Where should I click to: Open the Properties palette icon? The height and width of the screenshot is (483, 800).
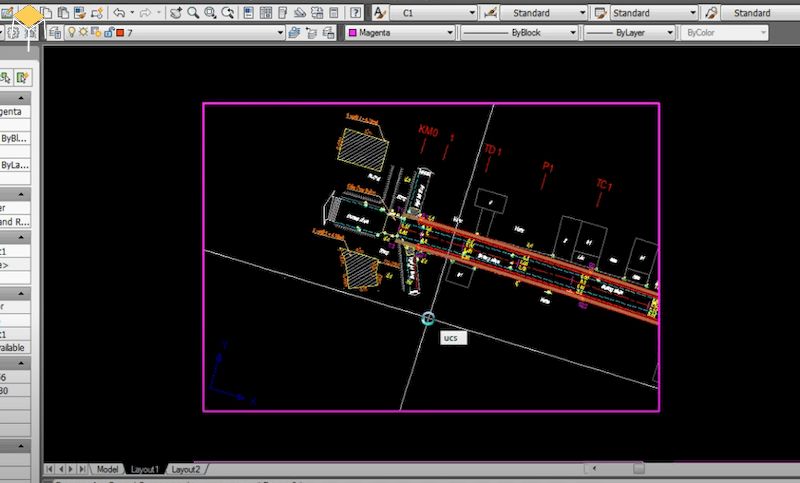[248, 12]
